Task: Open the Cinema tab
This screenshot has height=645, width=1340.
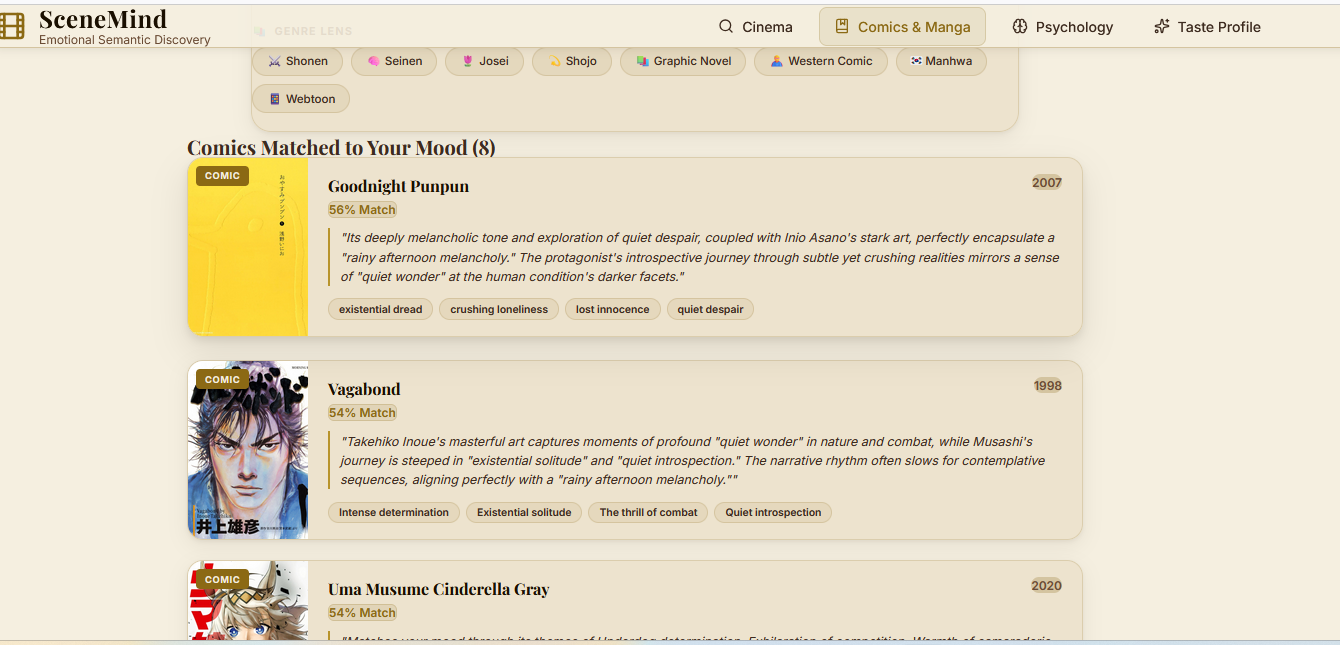Action: click(756, 27)
